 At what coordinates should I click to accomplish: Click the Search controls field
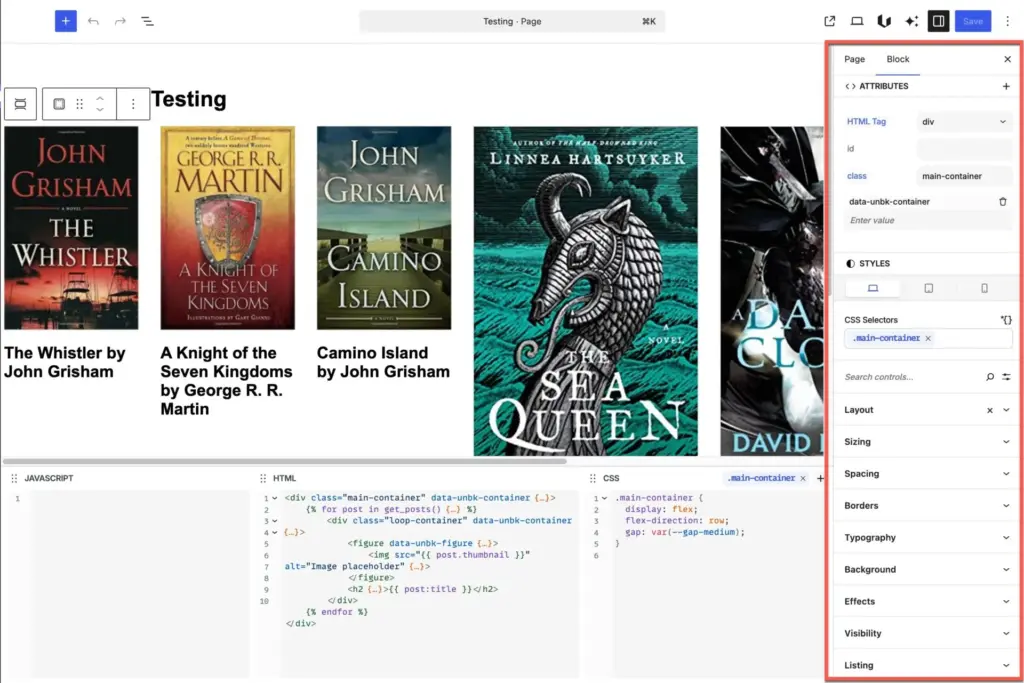[x=912, y=377]
